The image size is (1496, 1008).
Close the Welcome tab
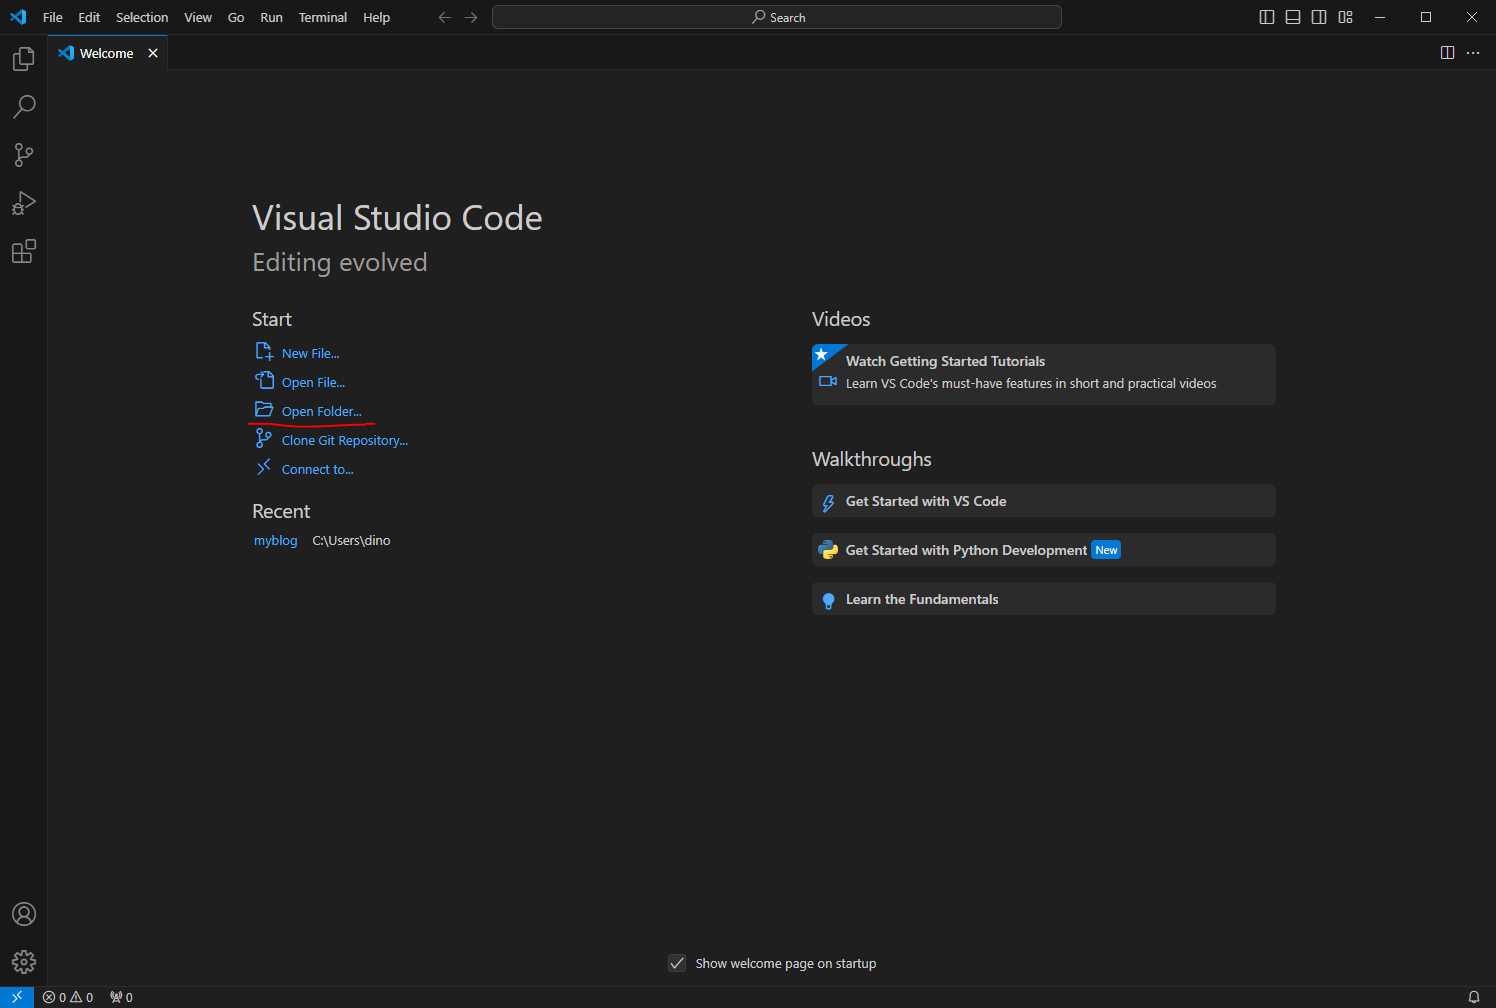pos(153,53)
